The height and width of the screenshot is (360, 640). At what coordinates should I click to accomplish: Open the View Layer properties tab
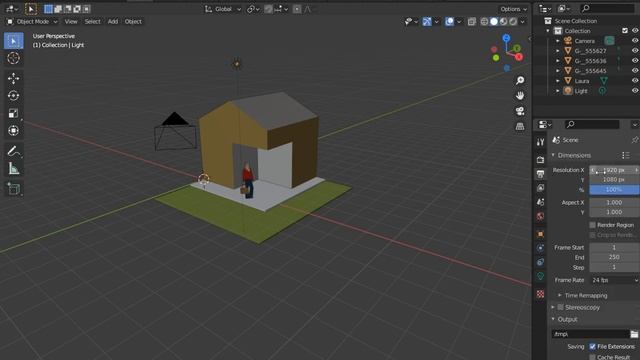pos(540,188)
